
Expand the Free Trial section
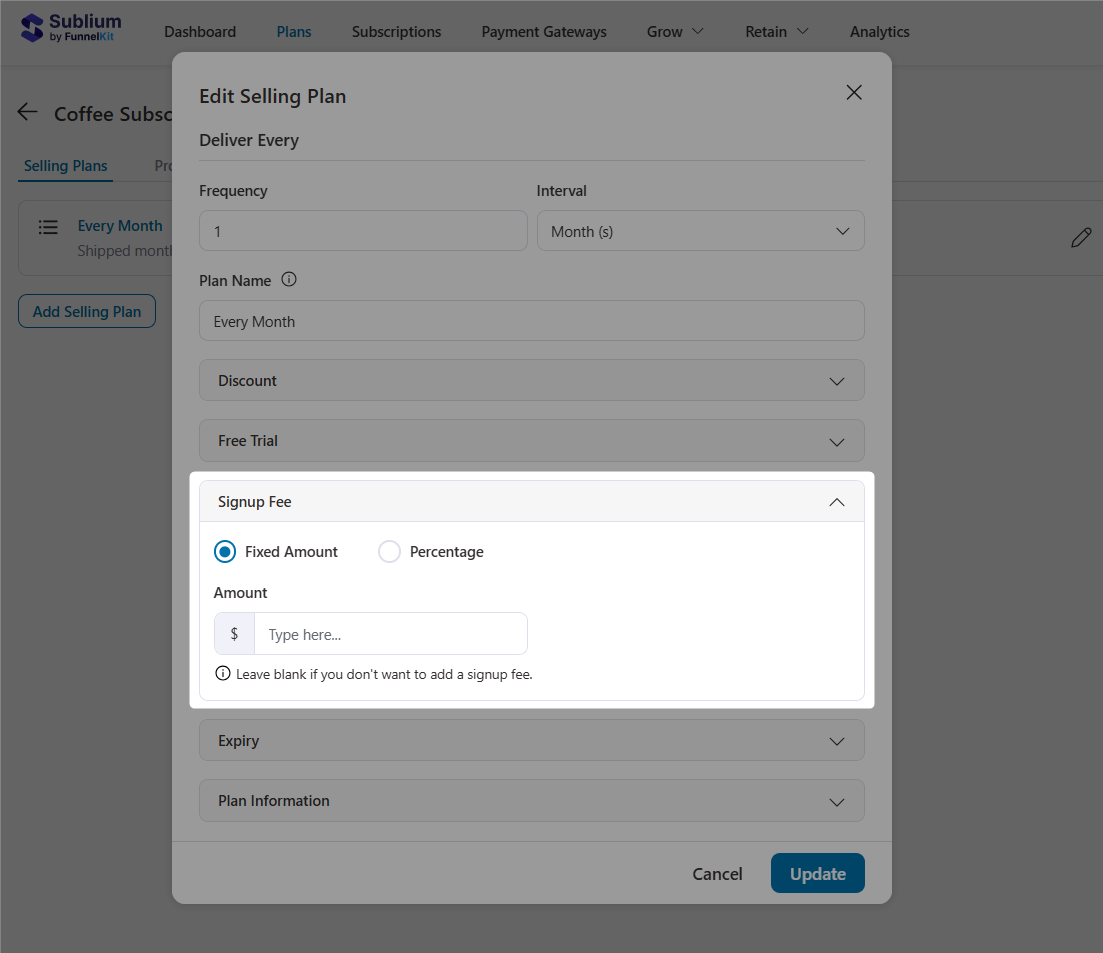tap(531, 440)
